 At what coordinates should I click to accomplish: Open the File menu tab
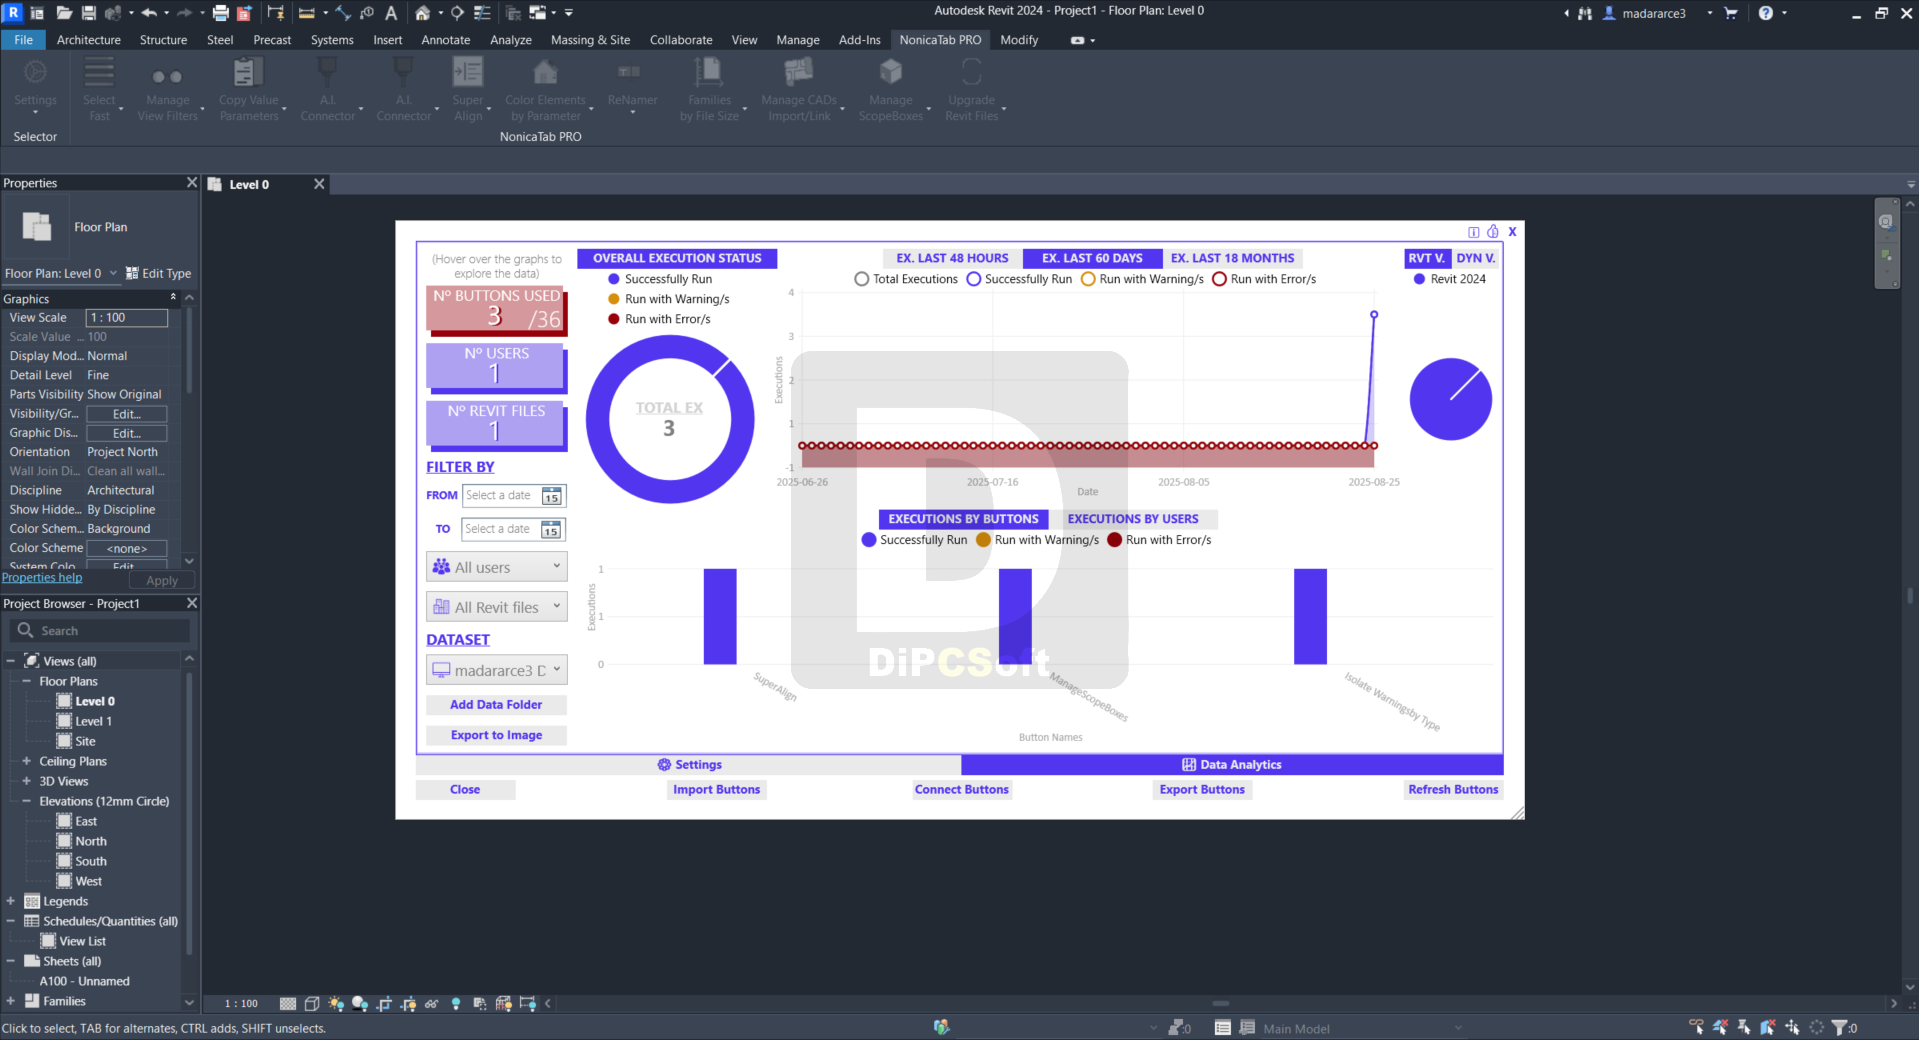click(x=23, y=40)
